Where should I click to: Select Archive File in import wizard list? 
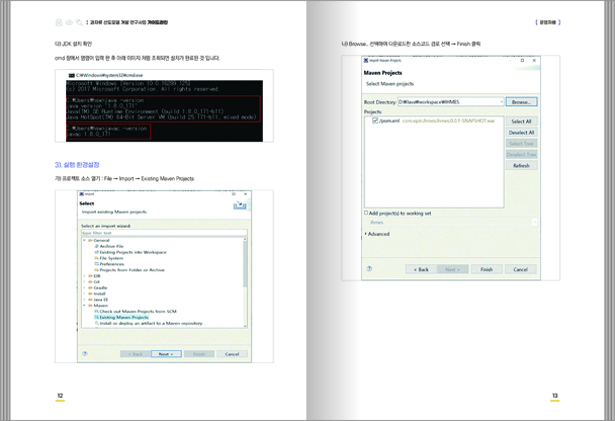pos(111,246)
